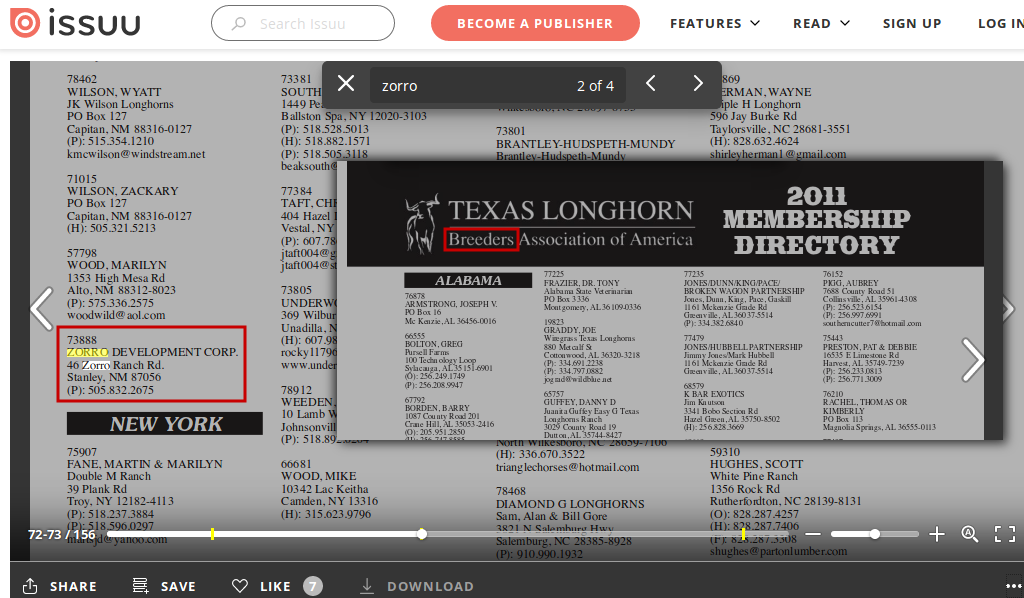Go to previous search result
Image resolution: width=1024 pixels, height=598 pixels.
tap(650, 84)
